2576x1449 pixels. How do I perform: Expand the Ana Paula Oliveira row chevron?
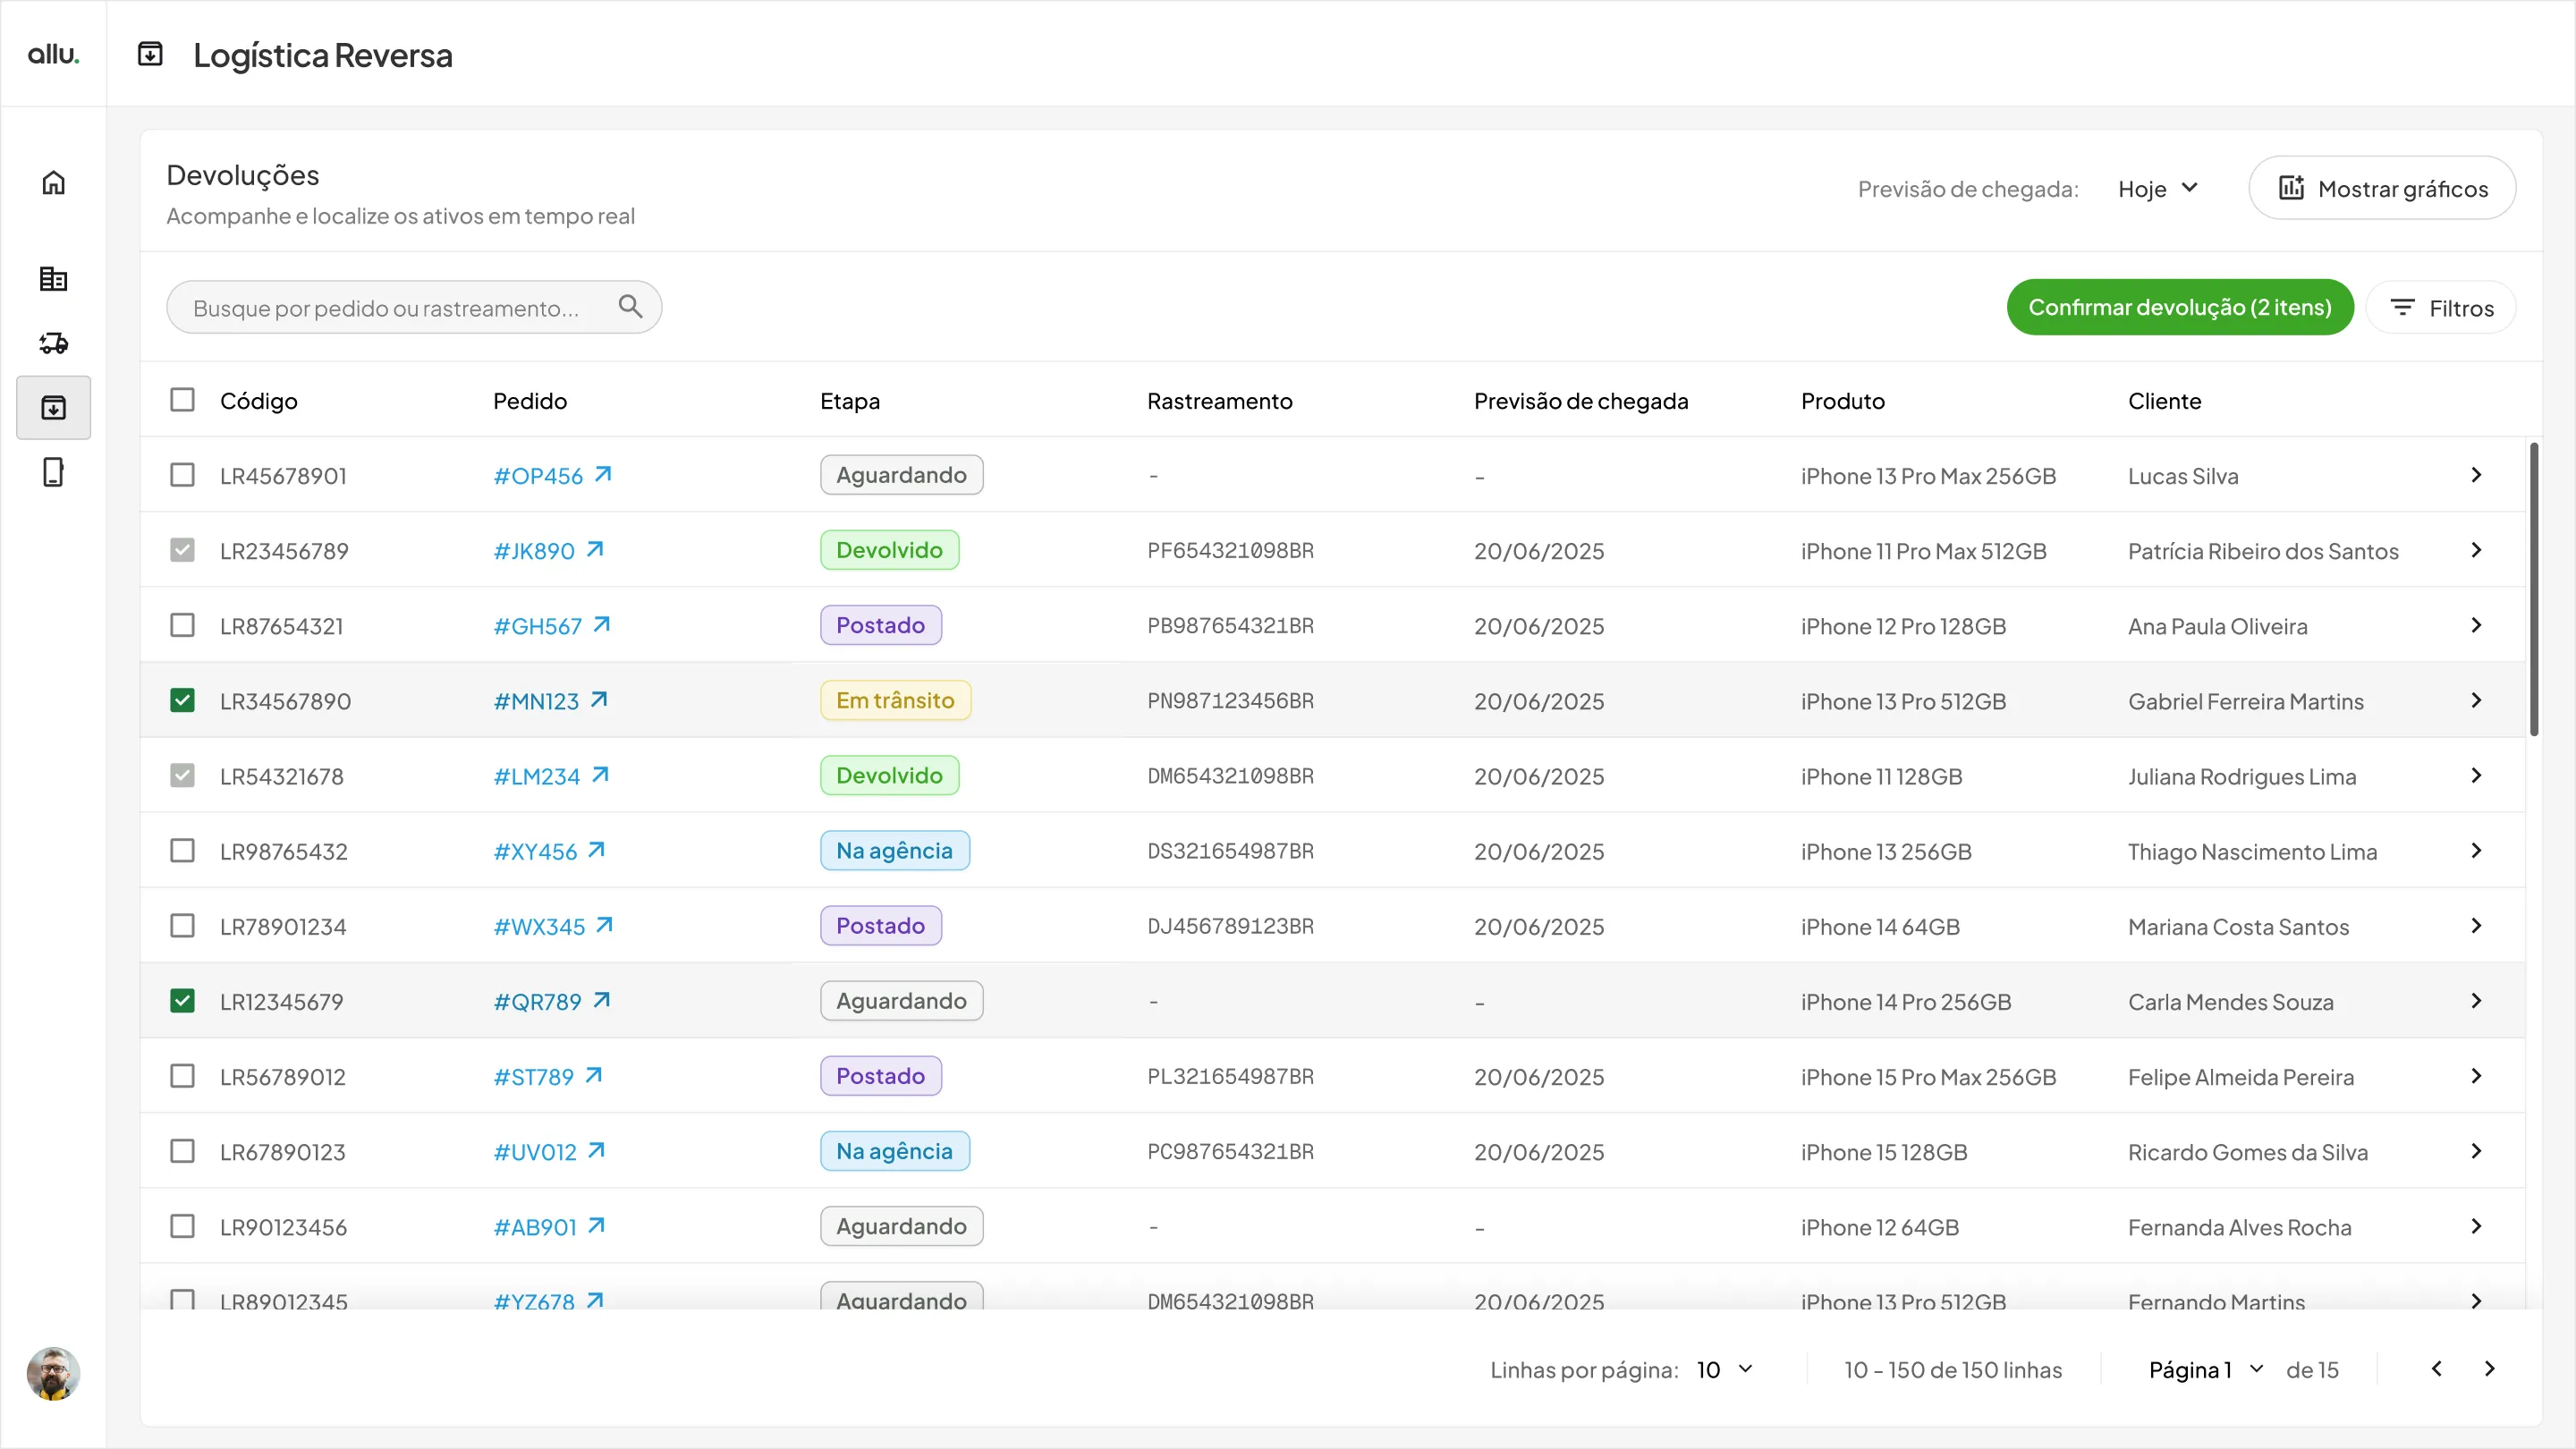(x=2476, y=625)
